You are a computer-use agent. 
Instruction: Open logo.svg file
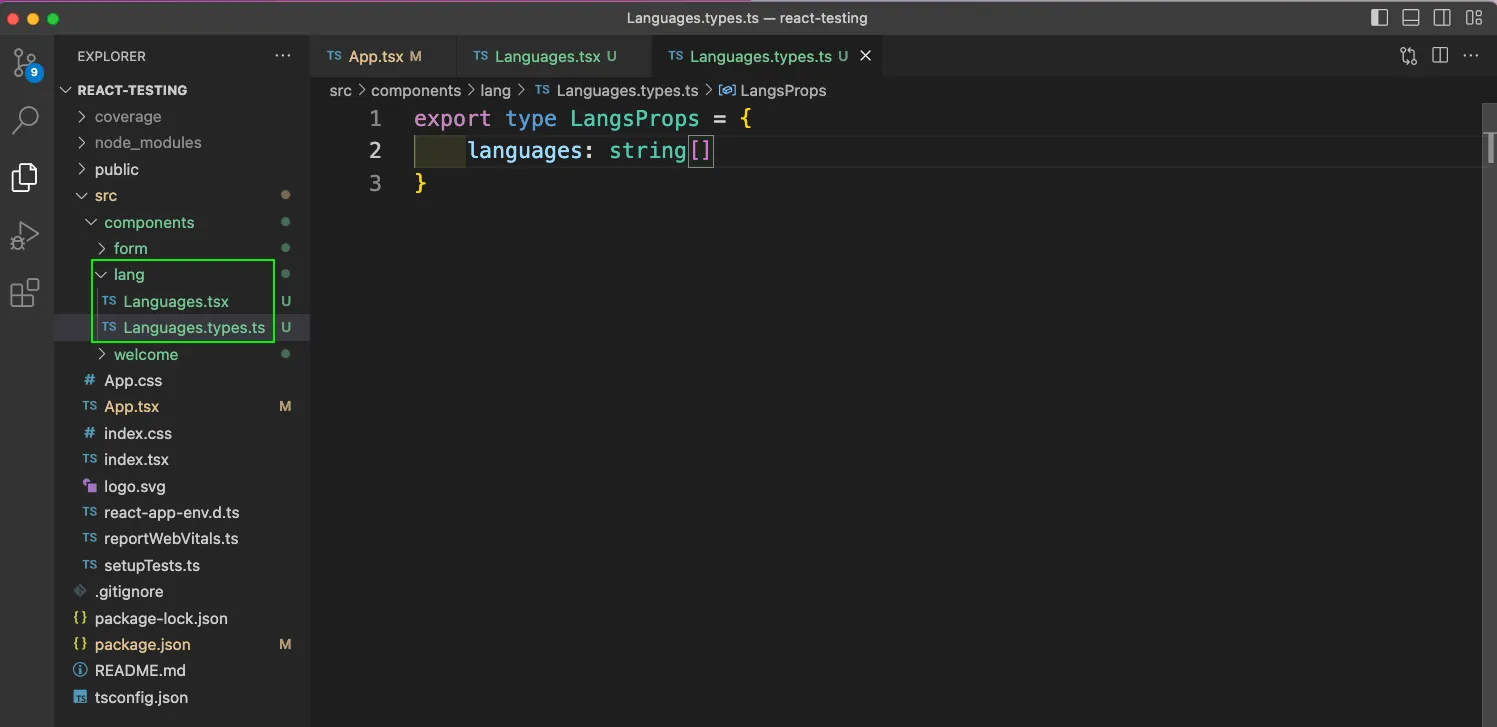182,487
